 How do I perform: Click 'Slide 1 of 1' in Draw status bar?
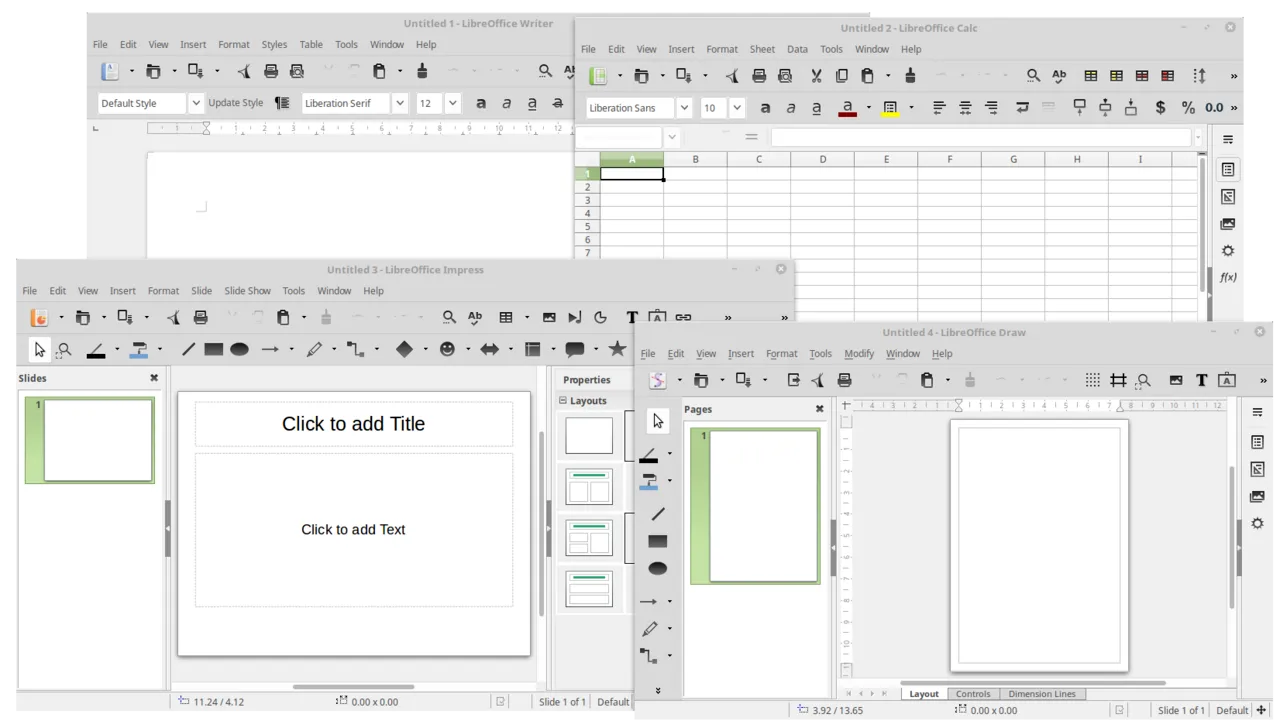(x=1181, y=710)
